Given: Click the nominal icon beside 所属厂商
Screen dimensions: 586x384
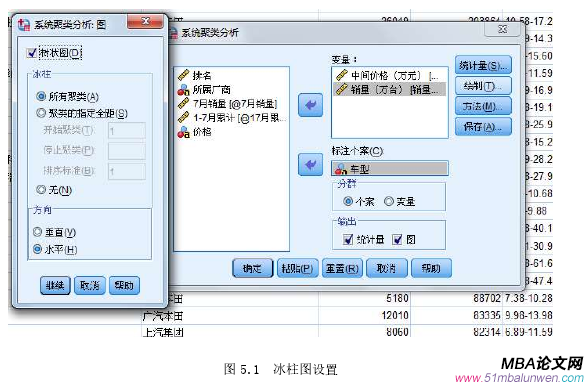Looking at the screenshot, I should click(183, 90).
